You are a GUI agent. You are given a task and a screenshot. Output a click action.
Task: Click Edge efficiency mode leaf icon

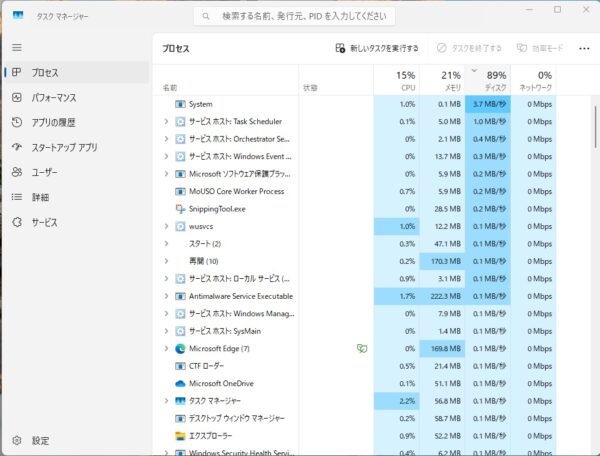click(362, 348)
